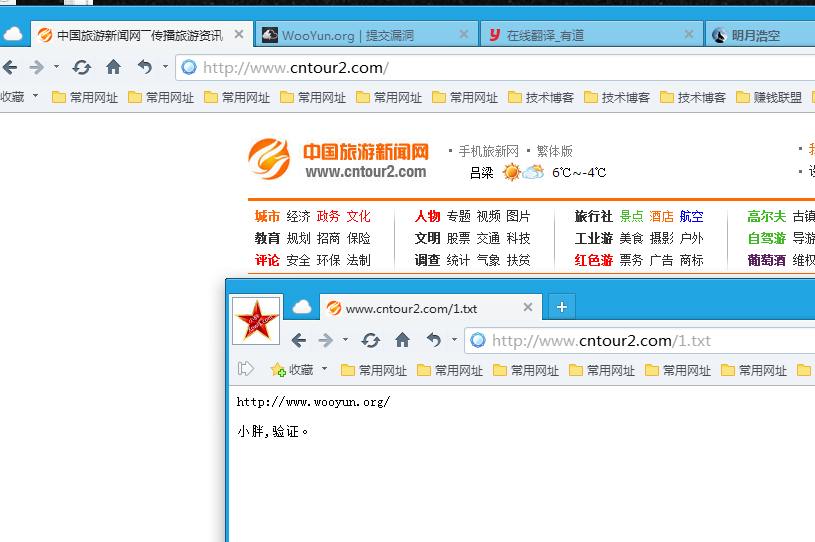
Task: Go home in top browser window
Action: click(113, 67)
